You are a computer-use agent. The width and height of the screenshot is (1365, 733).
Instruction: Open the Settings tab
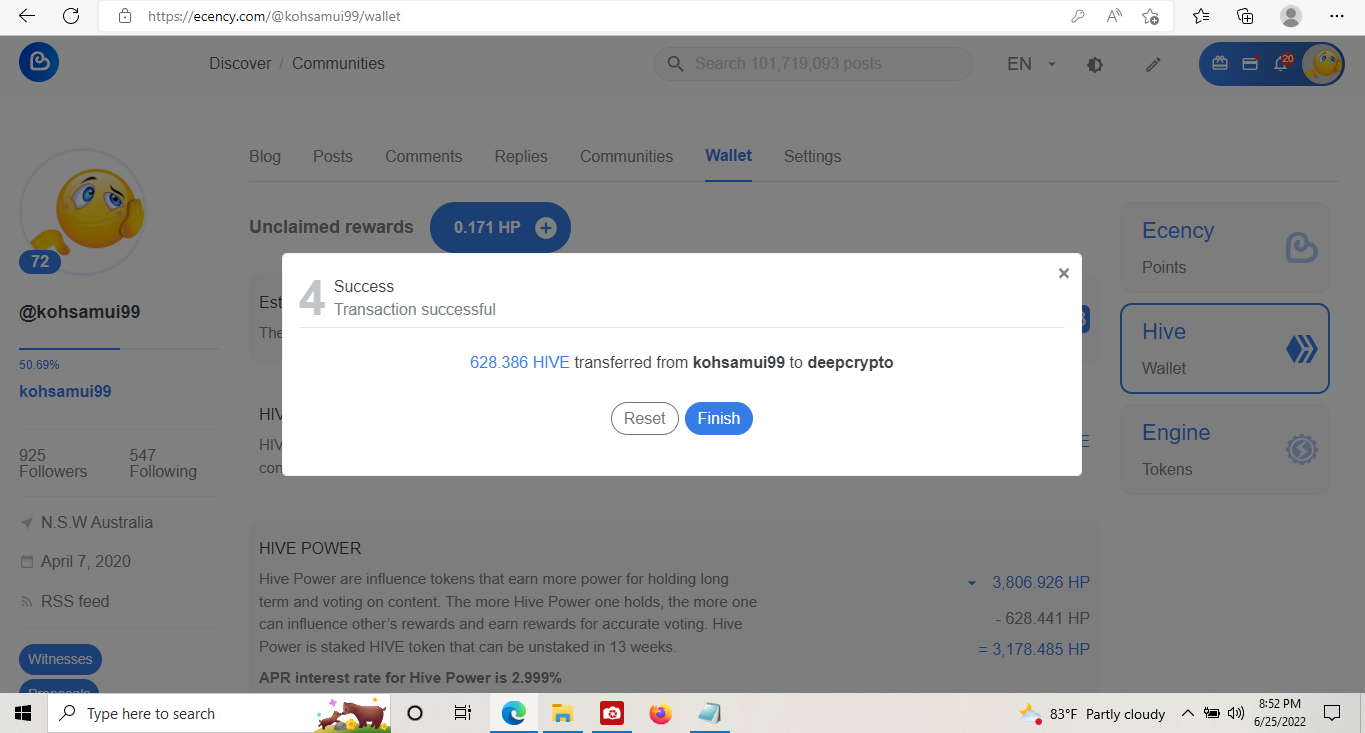(812, 156)
